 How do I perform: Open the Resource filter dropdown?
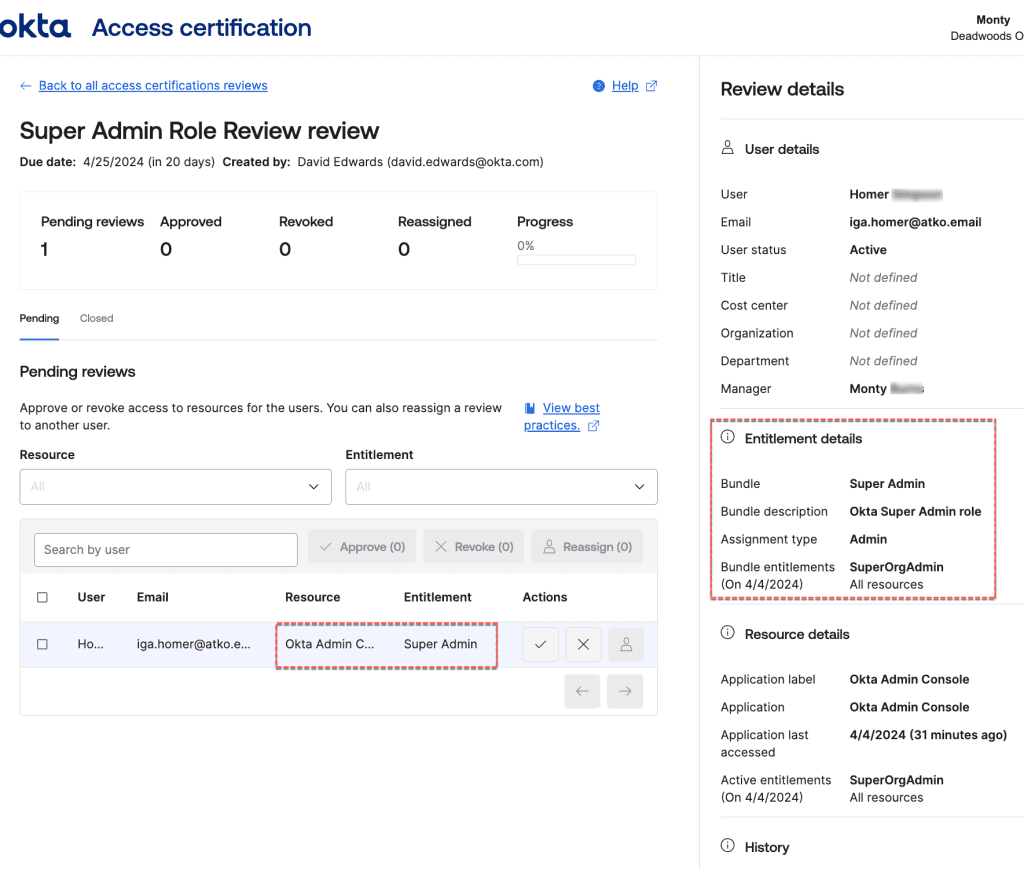click(175, 487)
